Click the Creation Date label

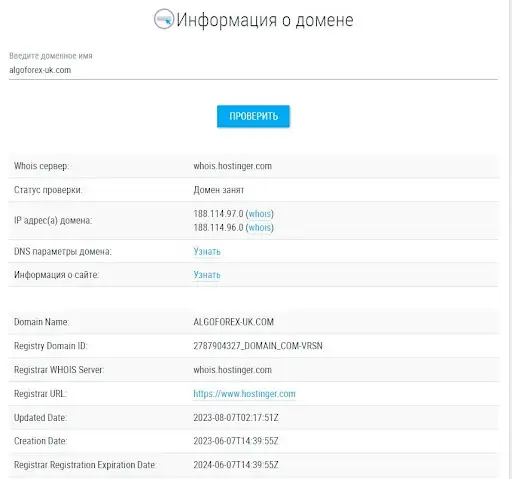click(x=40, y=441)
